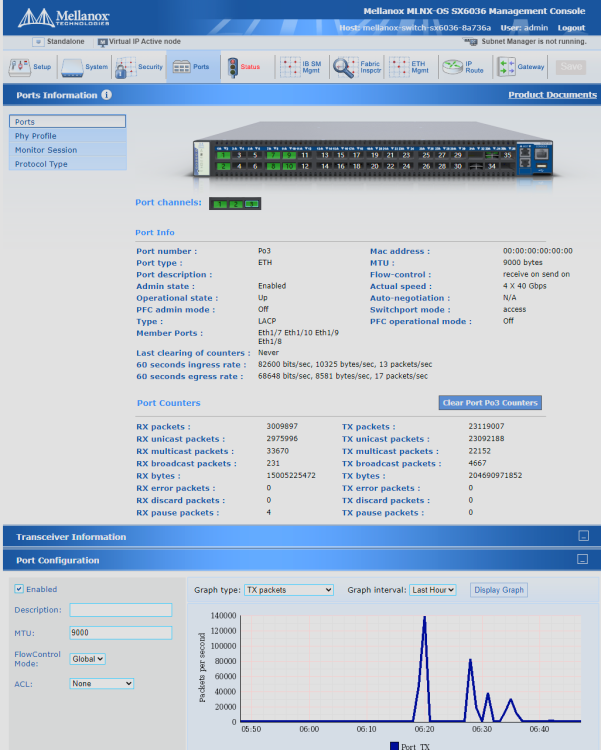Click TX unicast packets value 23092188

(486, 439)
